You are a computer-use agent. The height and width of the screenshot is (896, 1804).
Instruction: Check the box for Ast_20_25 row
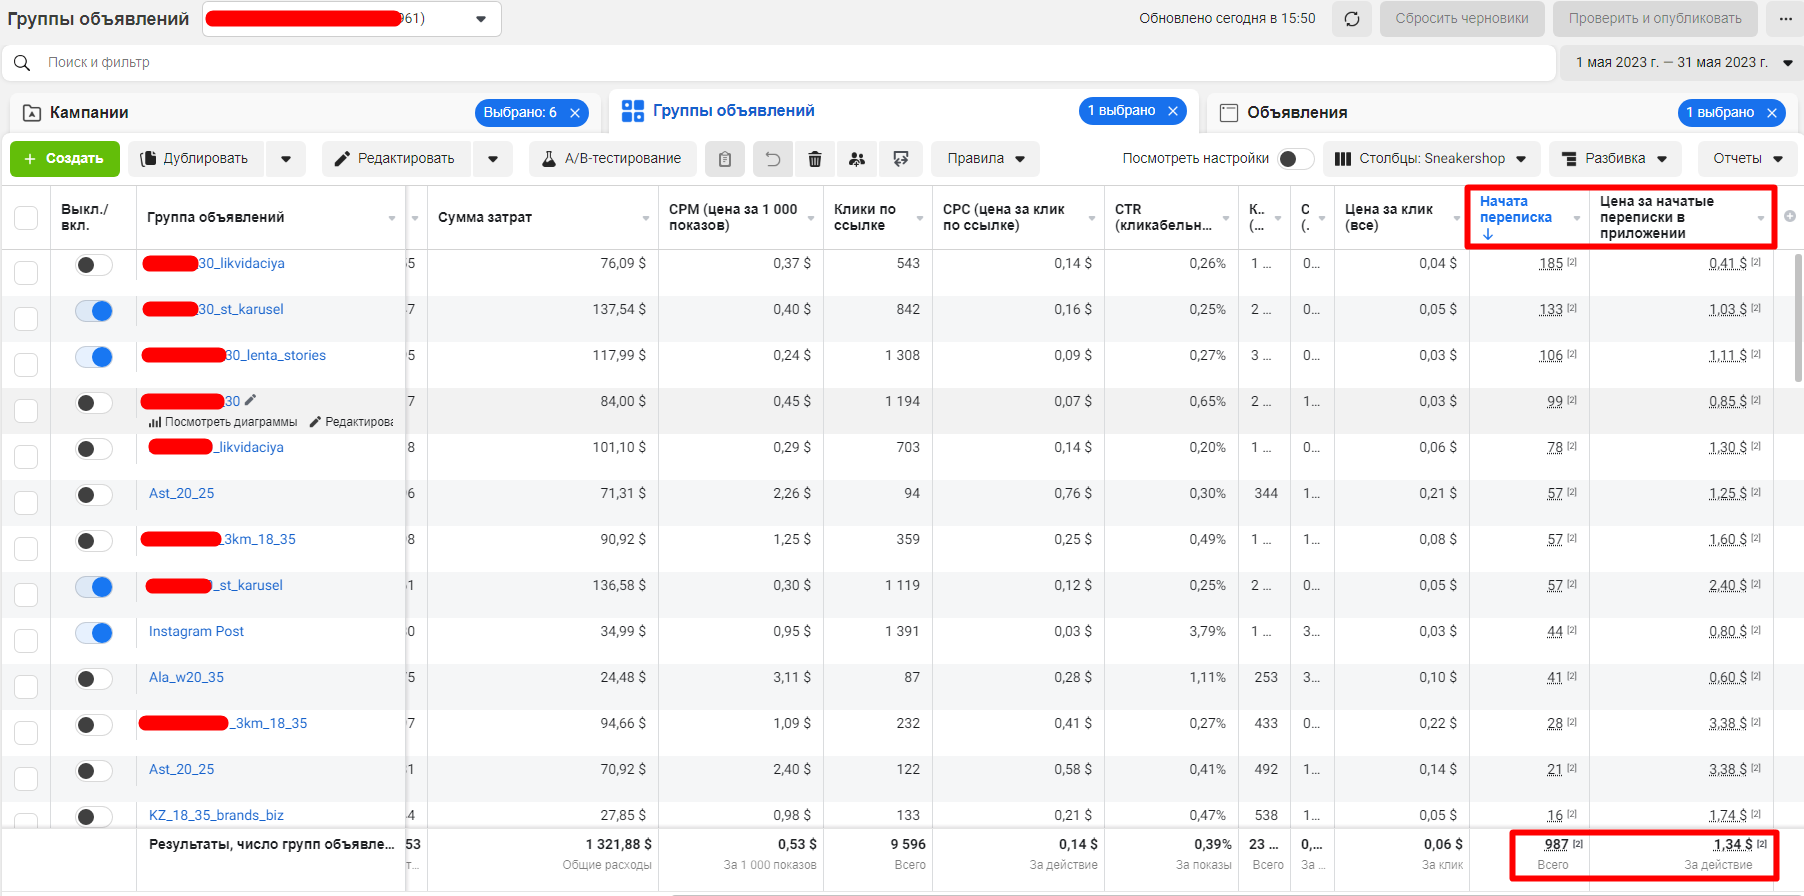pos(26,502)
